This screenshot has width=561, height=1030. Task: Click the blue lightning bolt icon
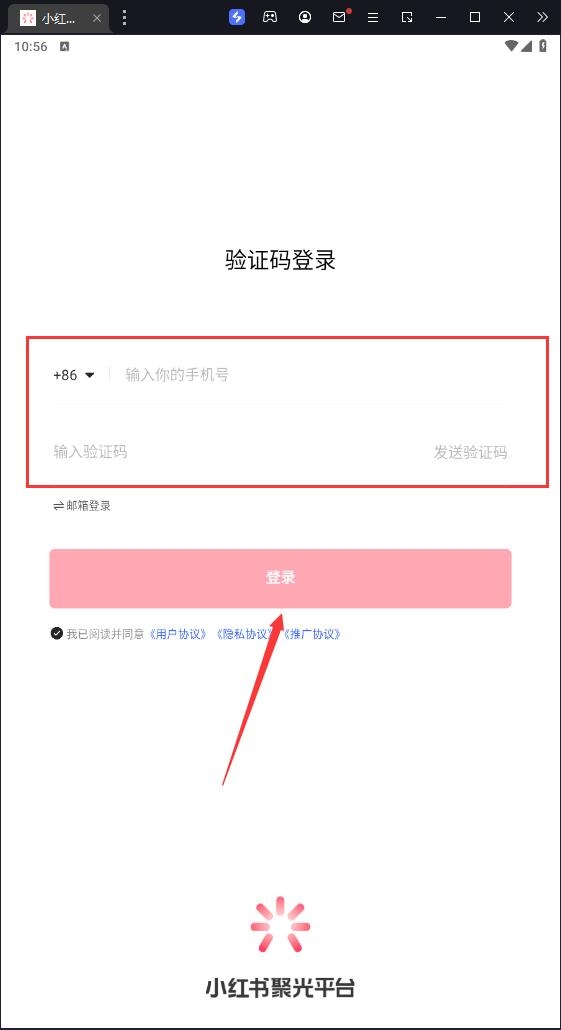pyautogui.click(x=237, y=18)
